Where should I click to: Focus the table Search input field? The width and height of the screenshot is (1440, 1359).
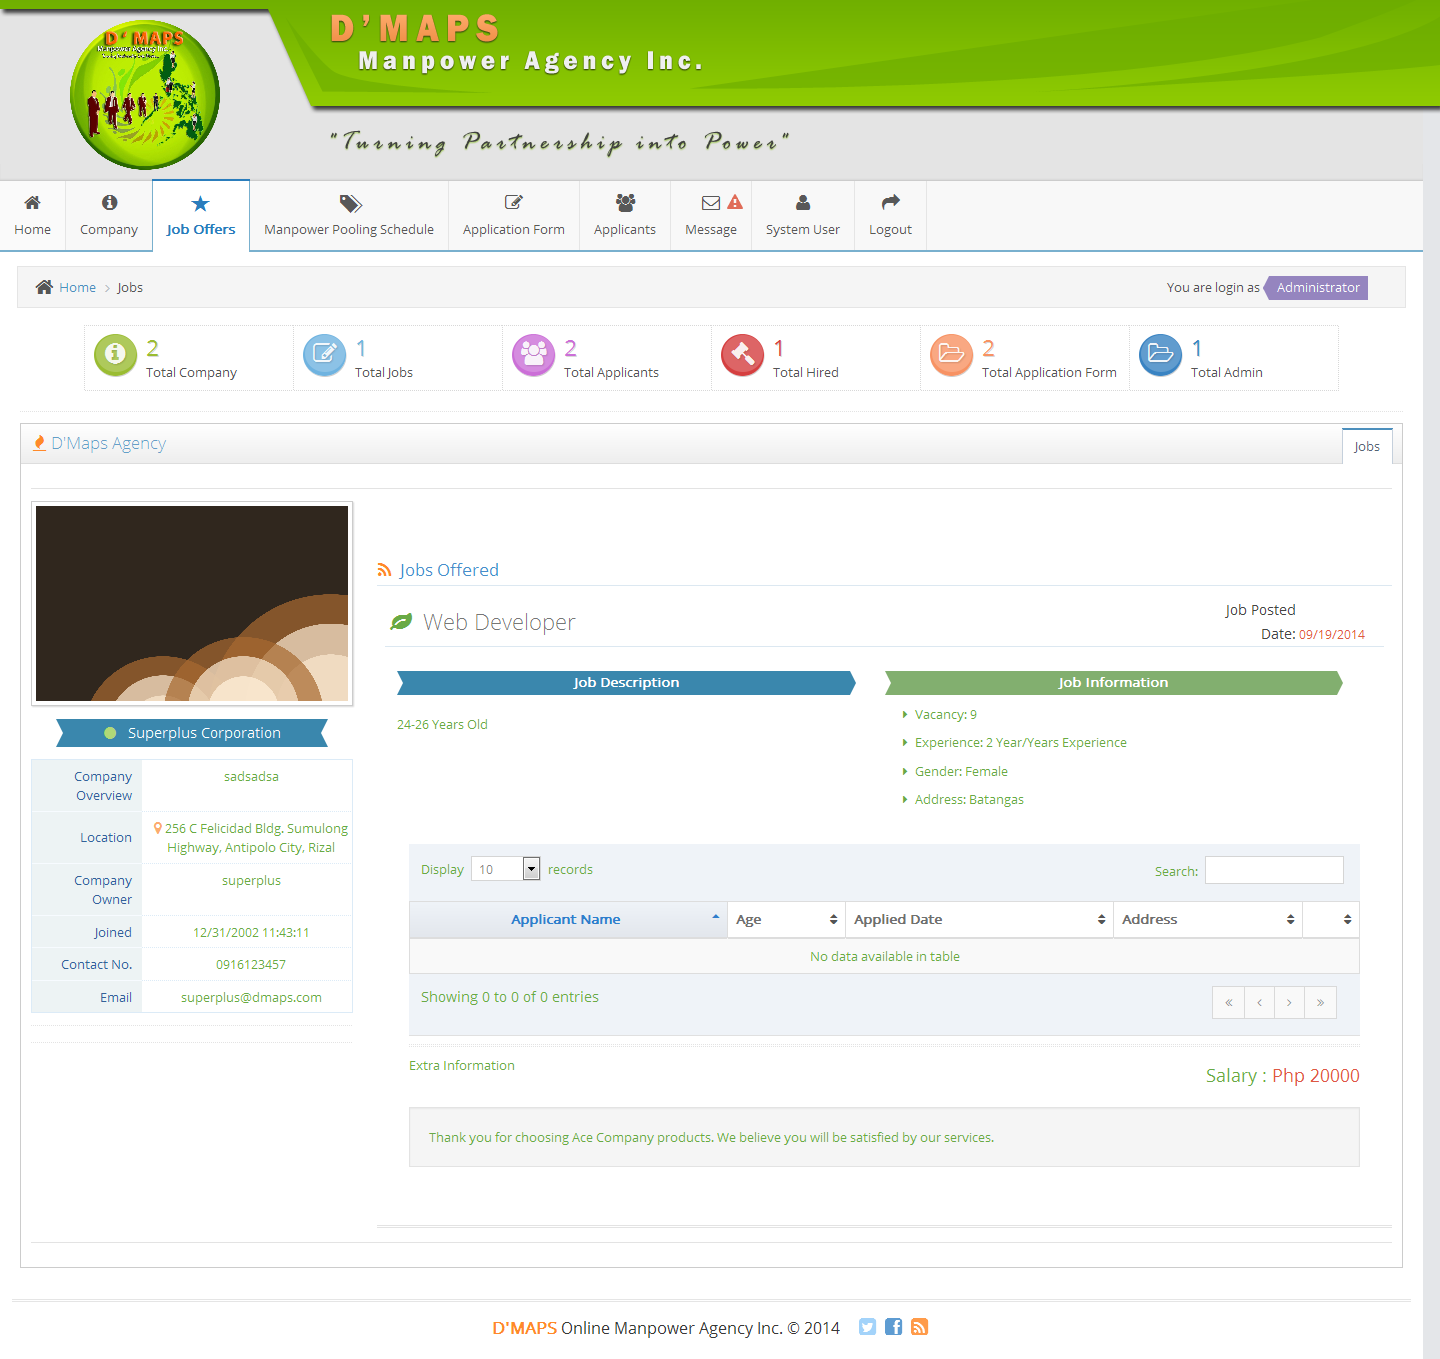(1274, 870)
